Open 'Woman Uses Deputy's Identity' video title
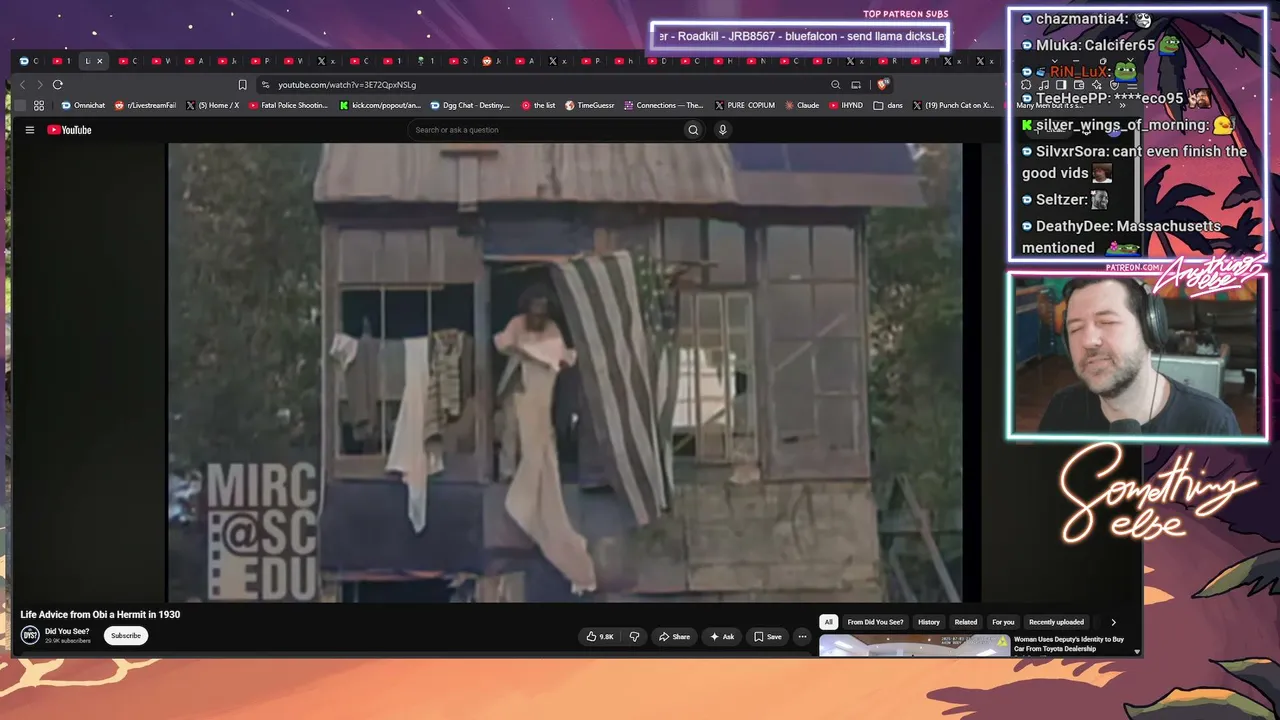 coord(1069,644)
